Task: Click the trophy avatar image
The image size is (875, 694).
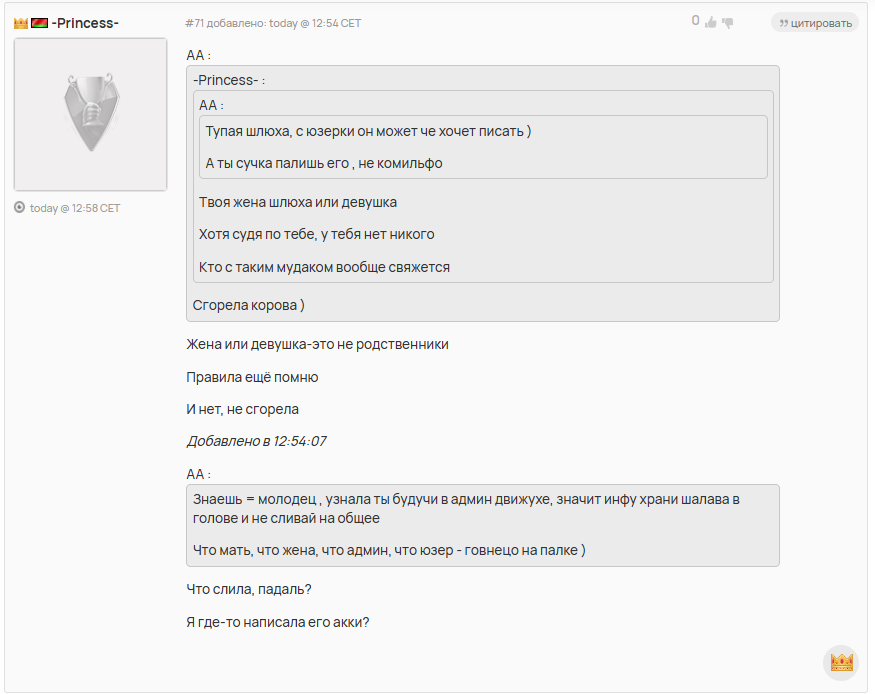Action: [x=90, y=114]
